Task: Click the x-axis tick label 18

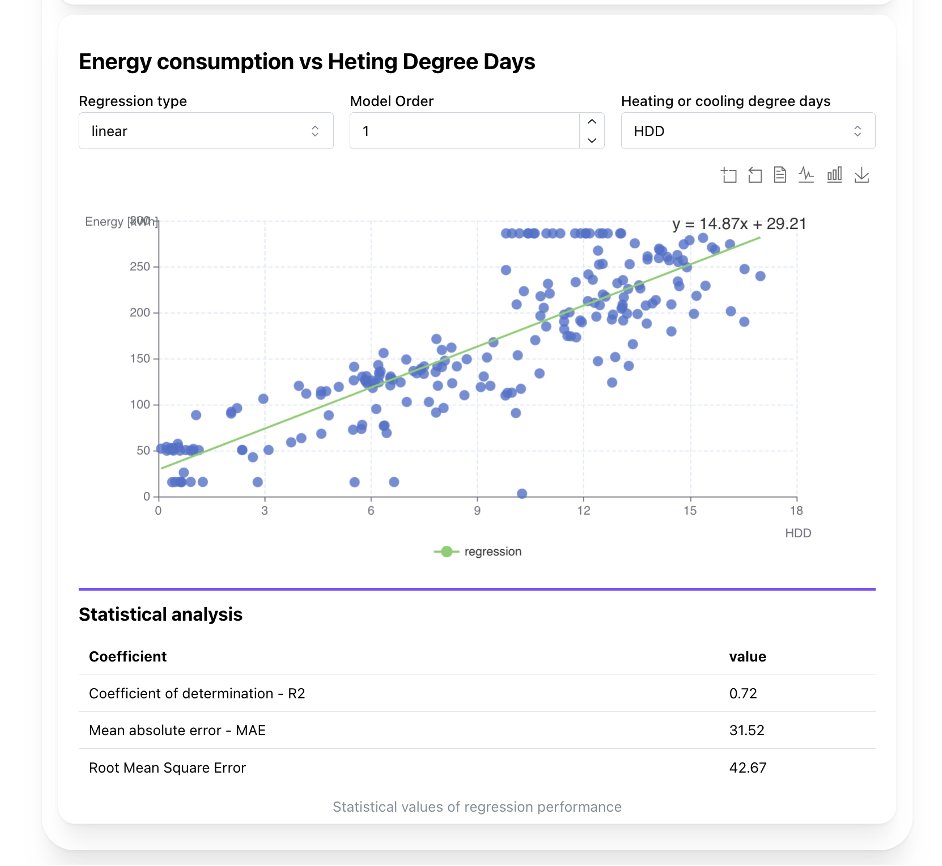Action: point(796,511)
